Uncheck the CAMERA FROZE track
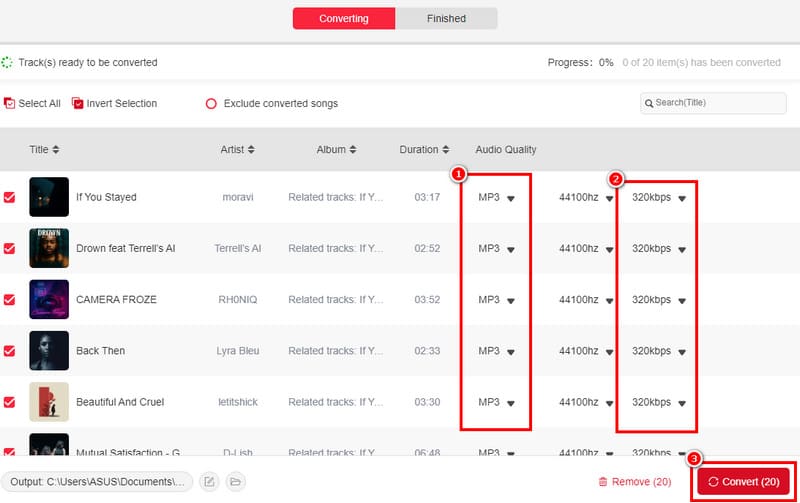This screenshot has height=503, width=800. [x=9, y=299]
